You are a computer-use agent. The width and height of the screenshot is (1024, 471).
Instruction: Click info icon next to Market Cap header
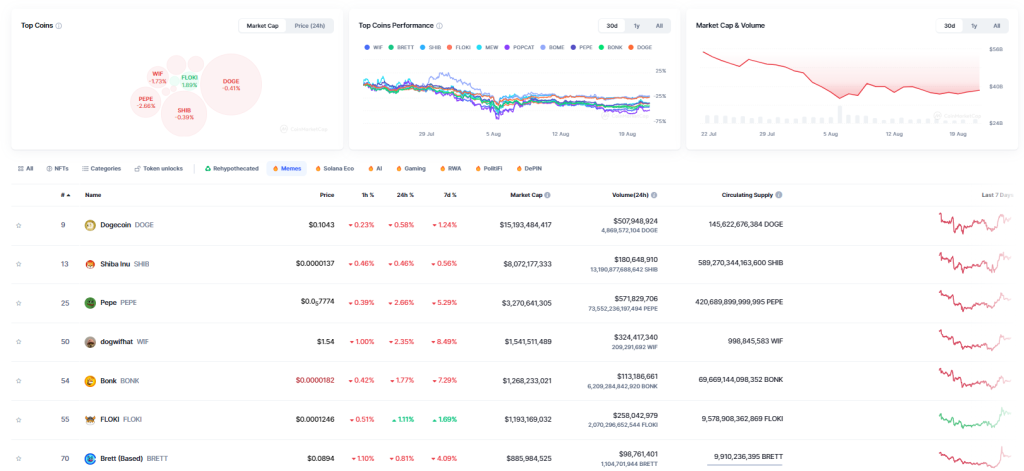click(x=547, y=195)
